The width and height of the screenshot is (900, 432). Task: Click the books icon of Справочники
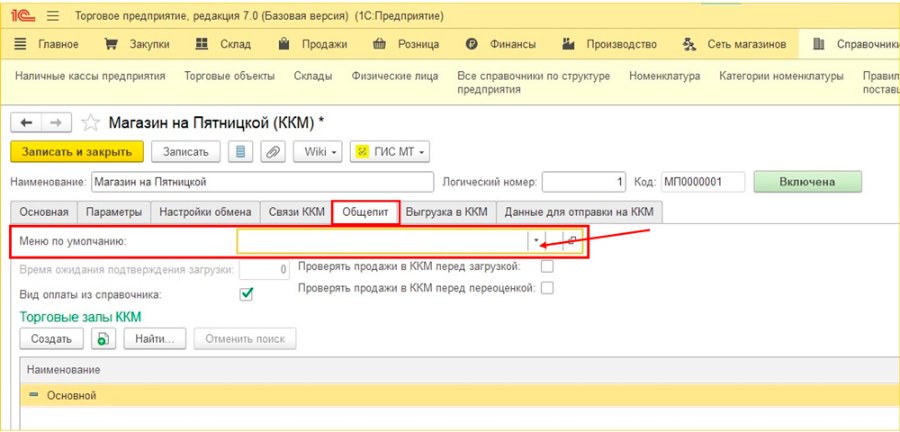(x=818, y=44)
